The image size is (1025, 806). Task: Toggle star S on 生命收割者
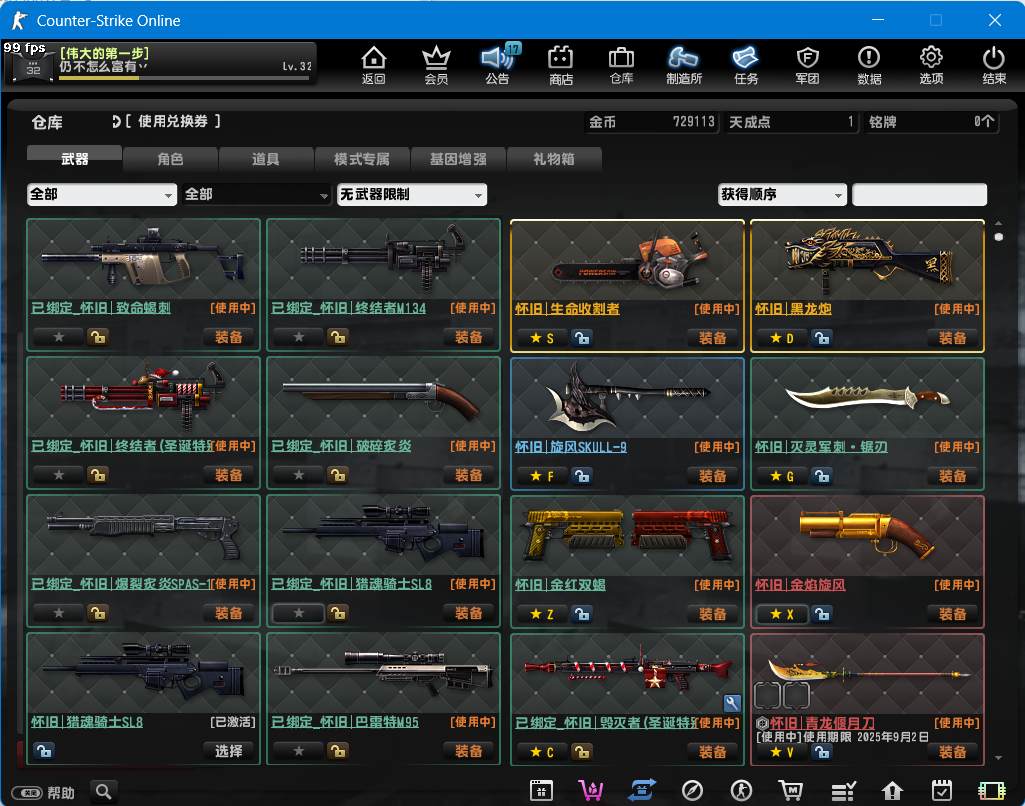(x=542, y=338)
